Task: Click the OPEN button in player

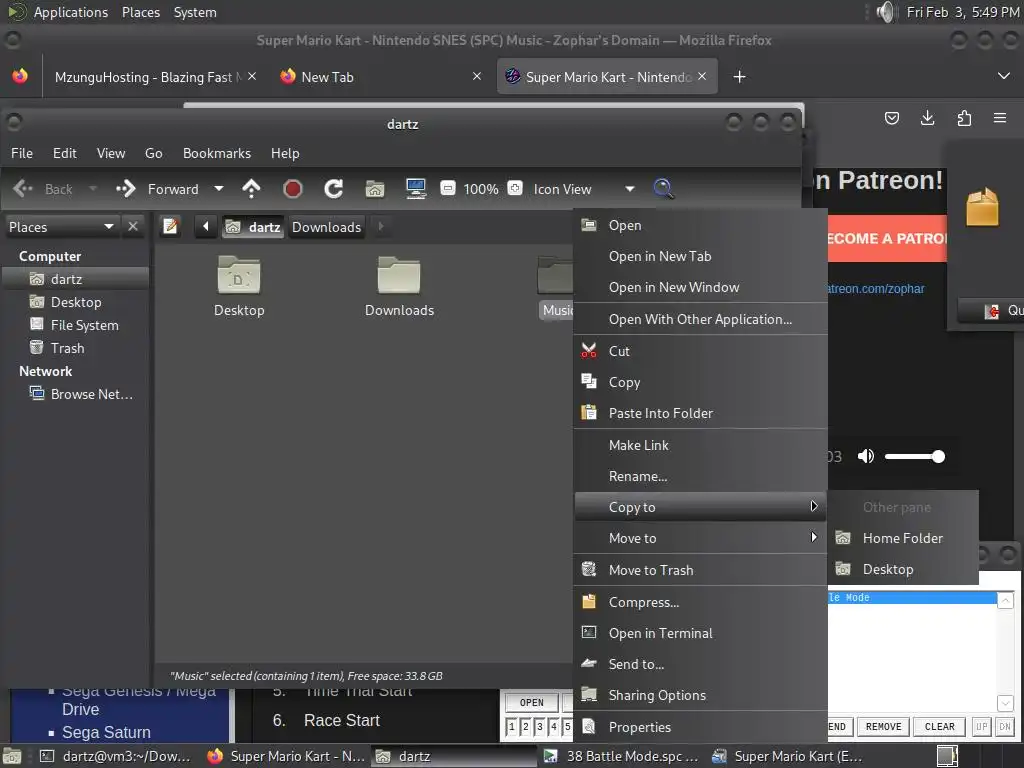Action: click(532, 703)
